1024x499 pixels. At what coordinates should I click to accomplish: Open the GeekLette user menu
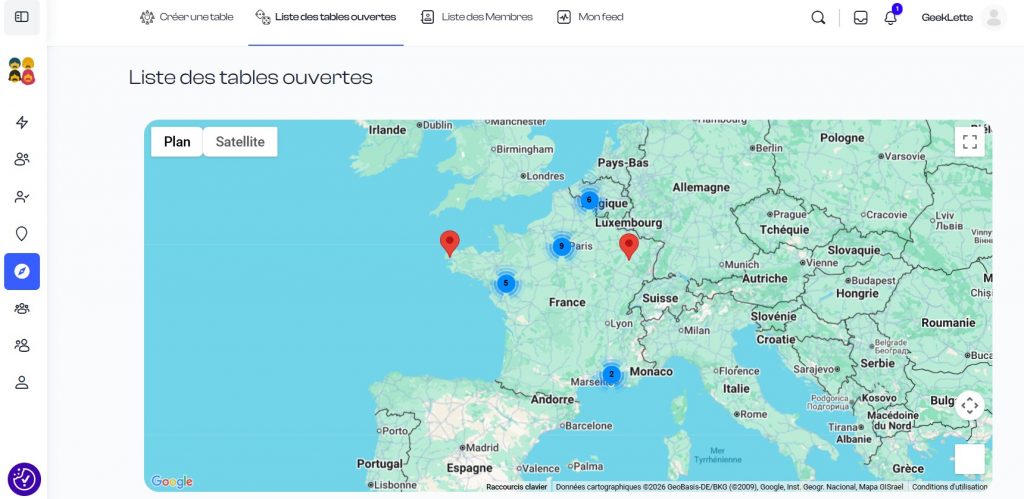tap(962, 17)
